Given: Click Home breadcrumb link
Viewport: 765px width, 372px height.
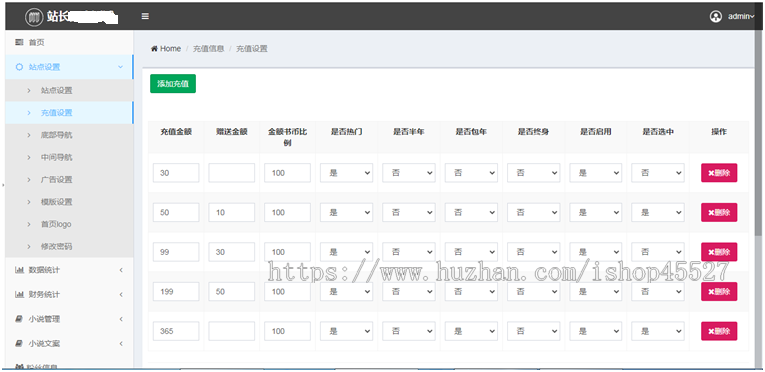Looking at the screenshot, I should pos(170,48).
